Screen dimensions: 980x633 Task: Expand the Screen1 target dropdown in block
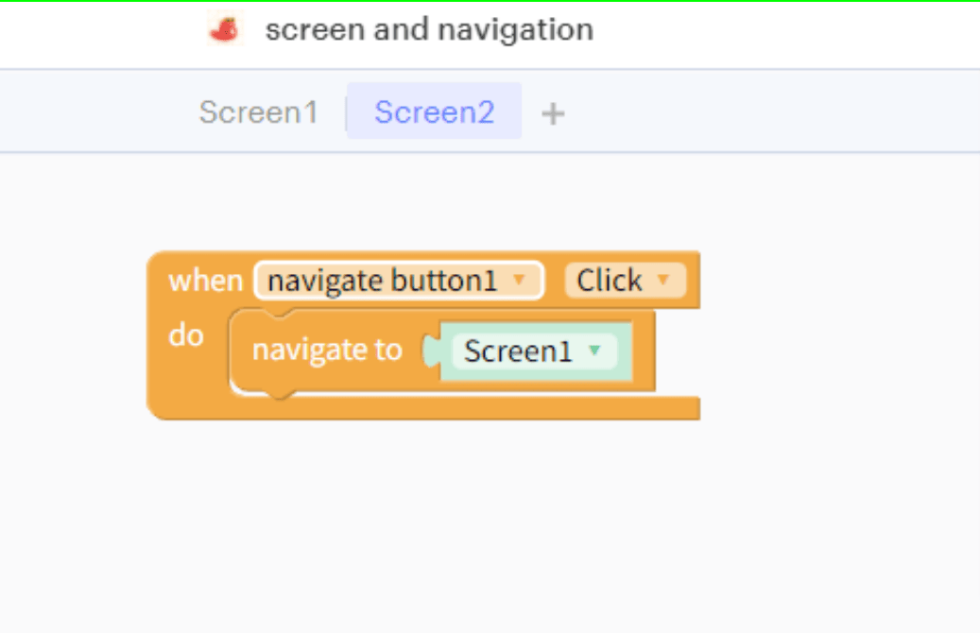pyautogui.click(x=534, y=351)
